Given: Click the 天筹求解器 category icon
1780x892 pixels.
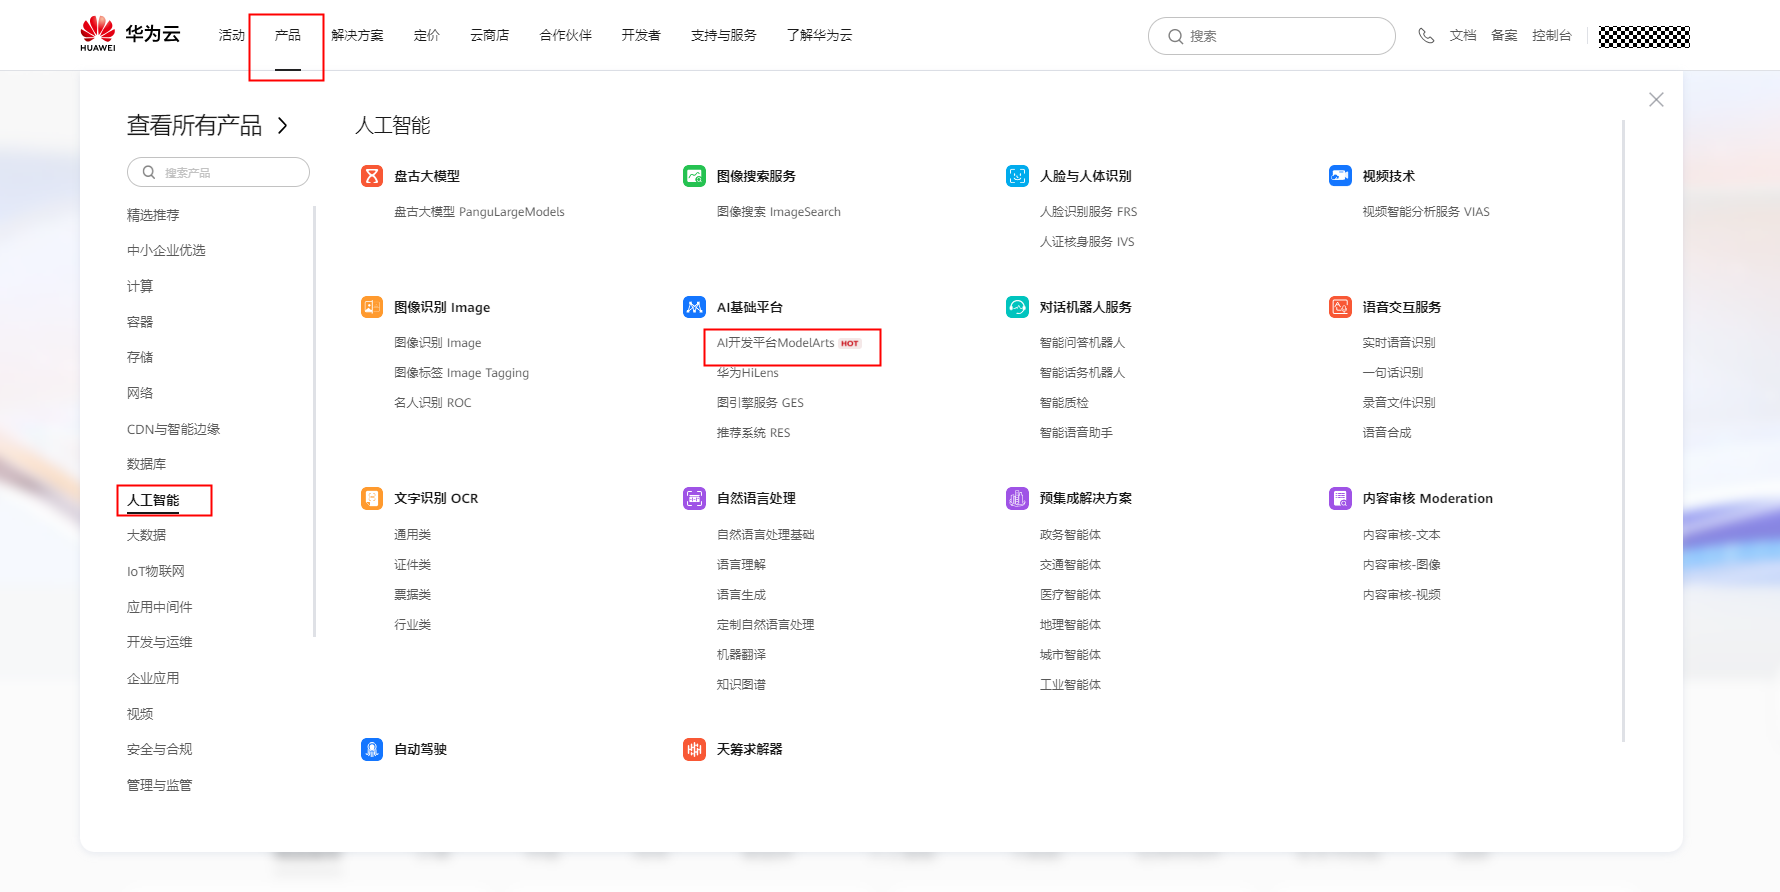Looking at the screenshot, I should coord(694,749).
